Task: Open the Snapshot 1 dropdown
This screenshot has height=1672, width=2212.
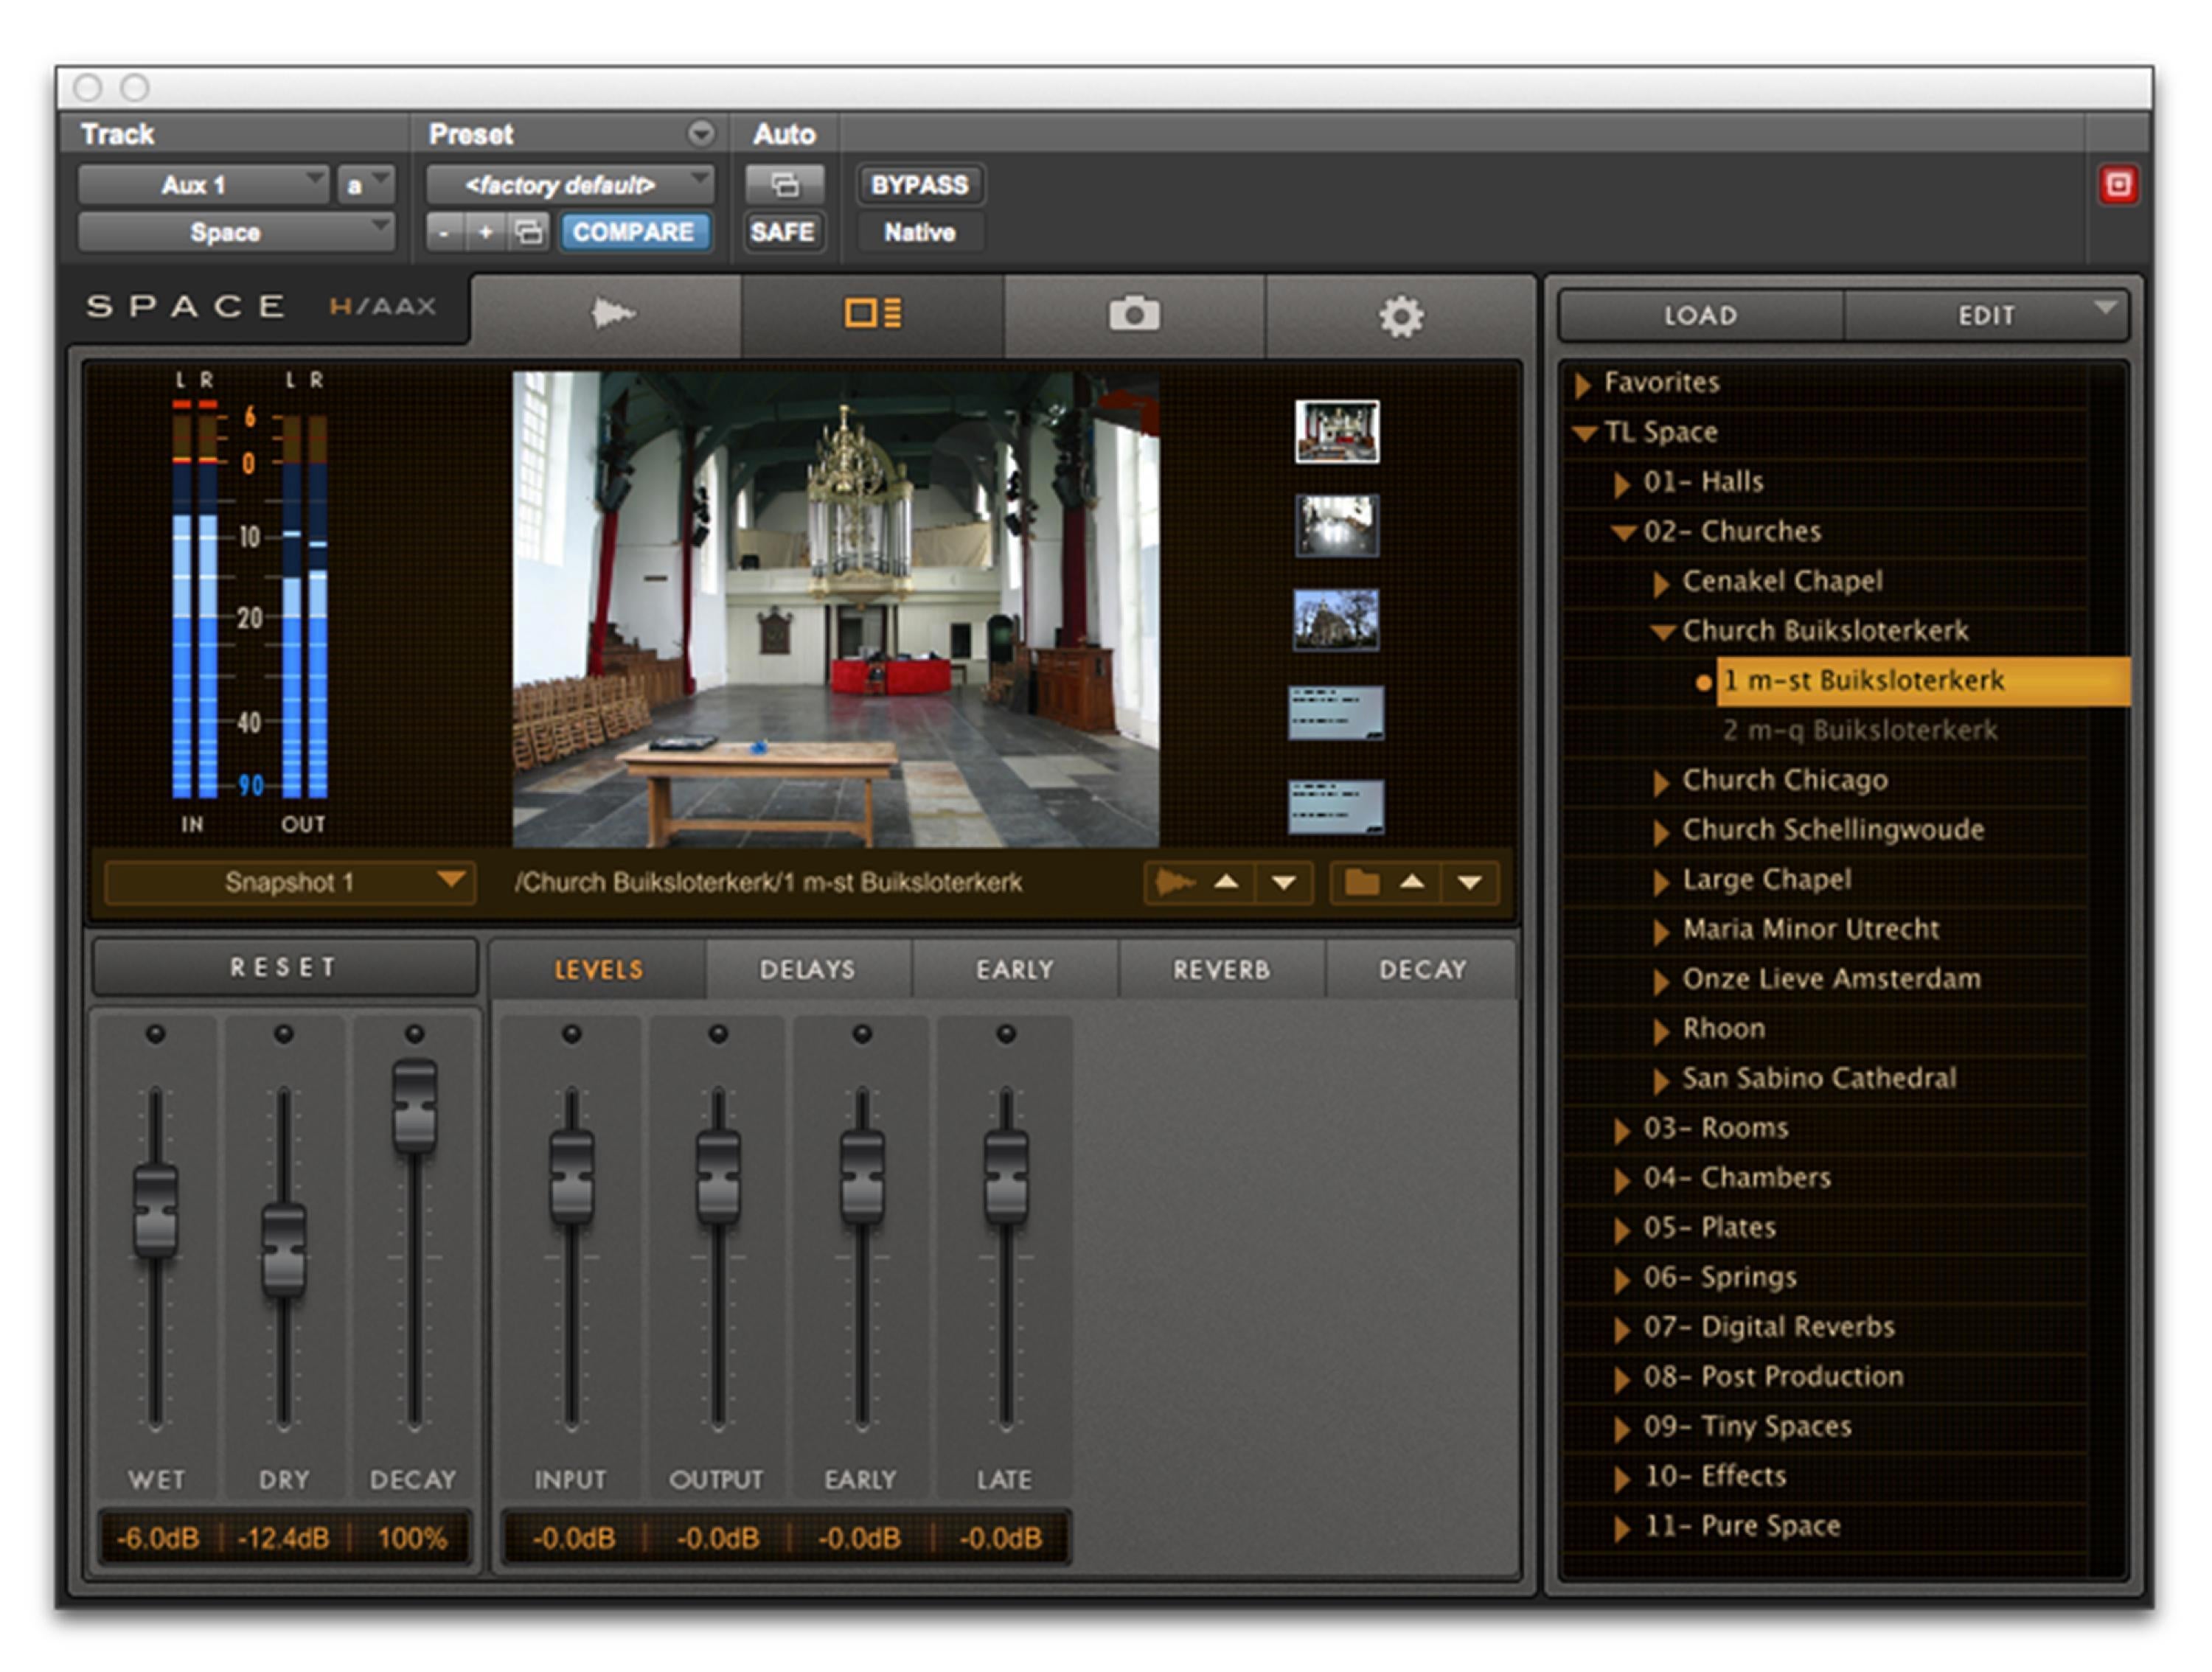Action: (290, 882)
